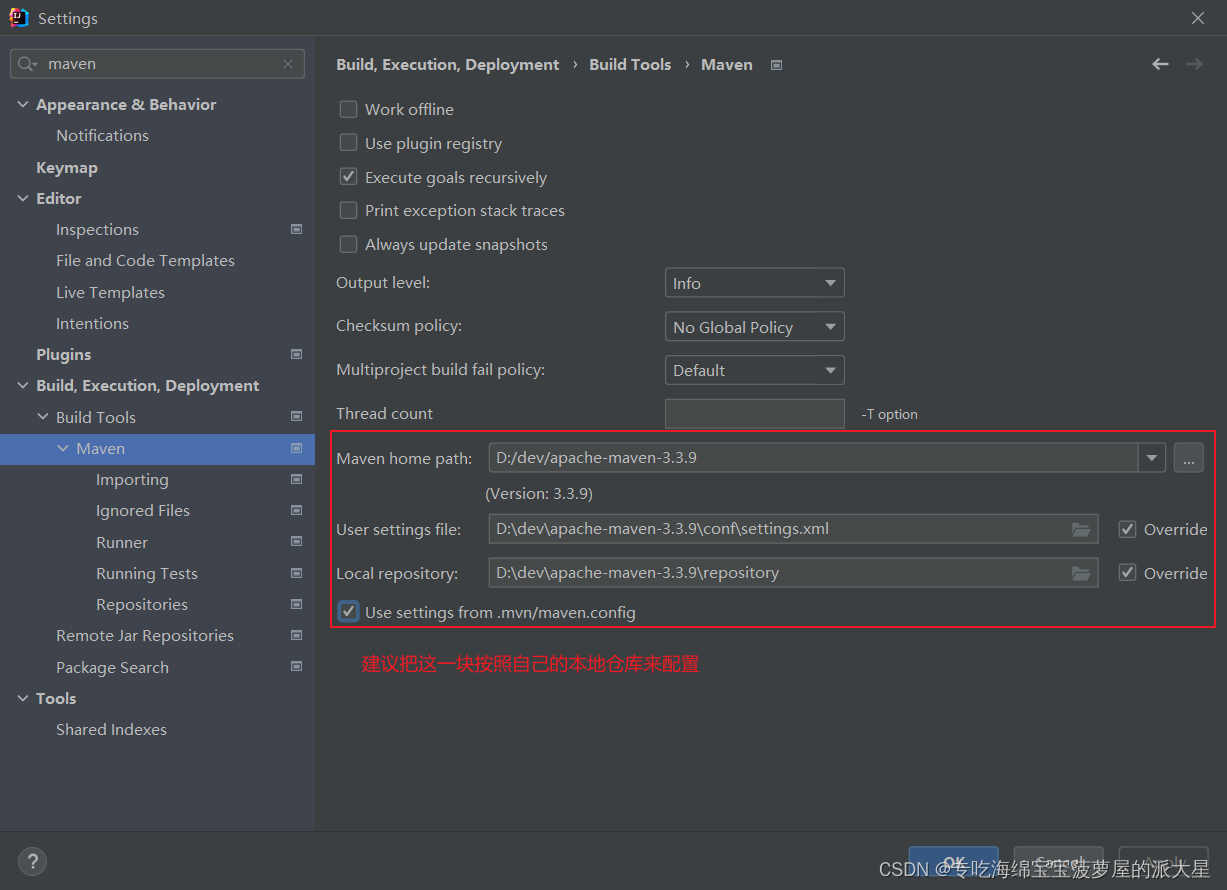Screen dimensions: 1227x890
Task: Click the Thread count input field
Action: coord(755,414)
